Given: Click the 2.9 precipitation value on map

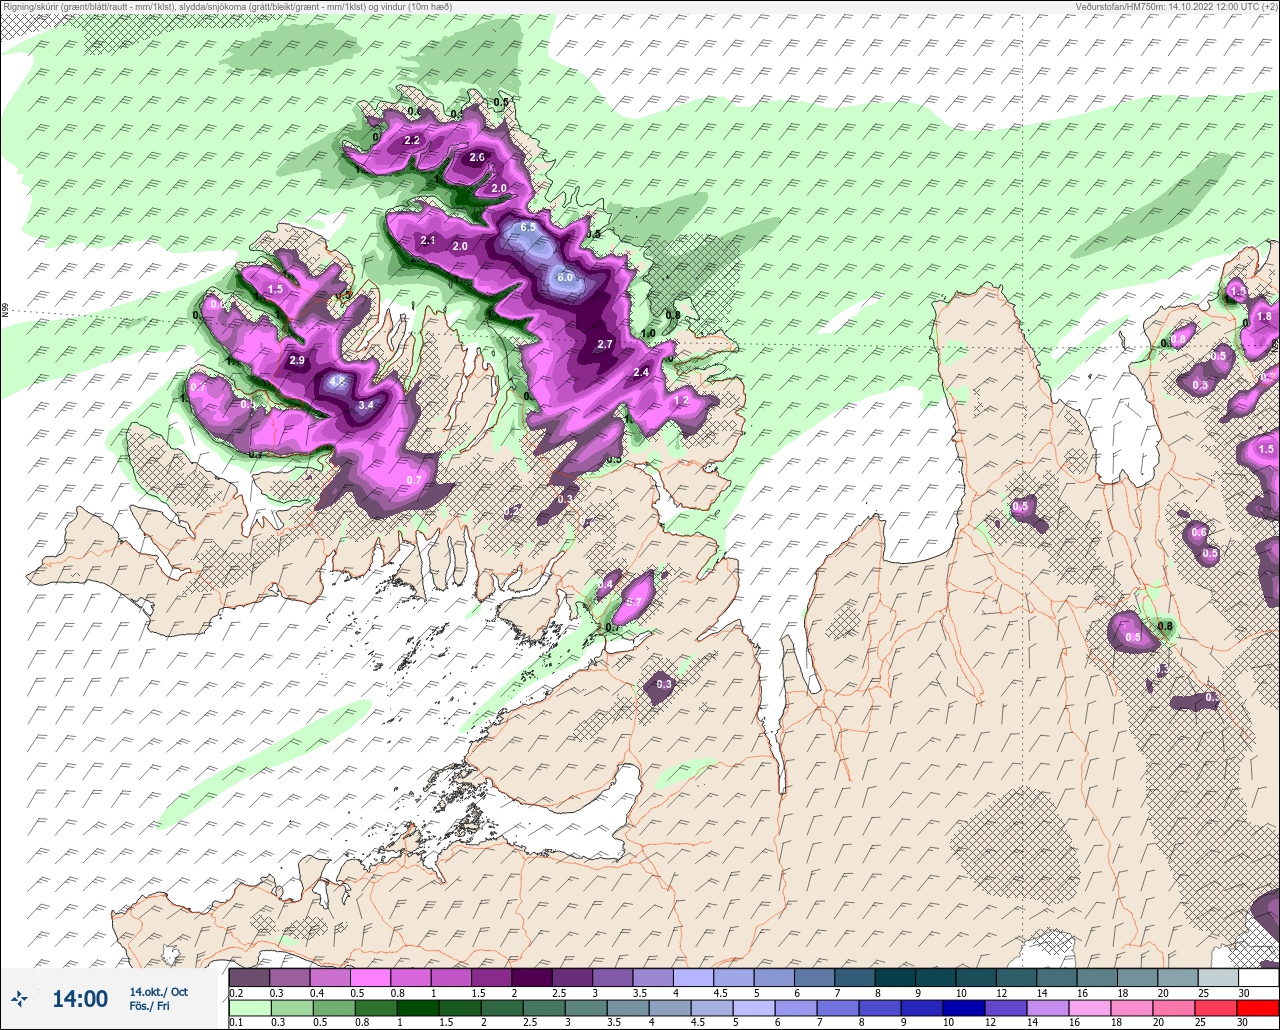Looking at the screenshot, I should (297, 360).
